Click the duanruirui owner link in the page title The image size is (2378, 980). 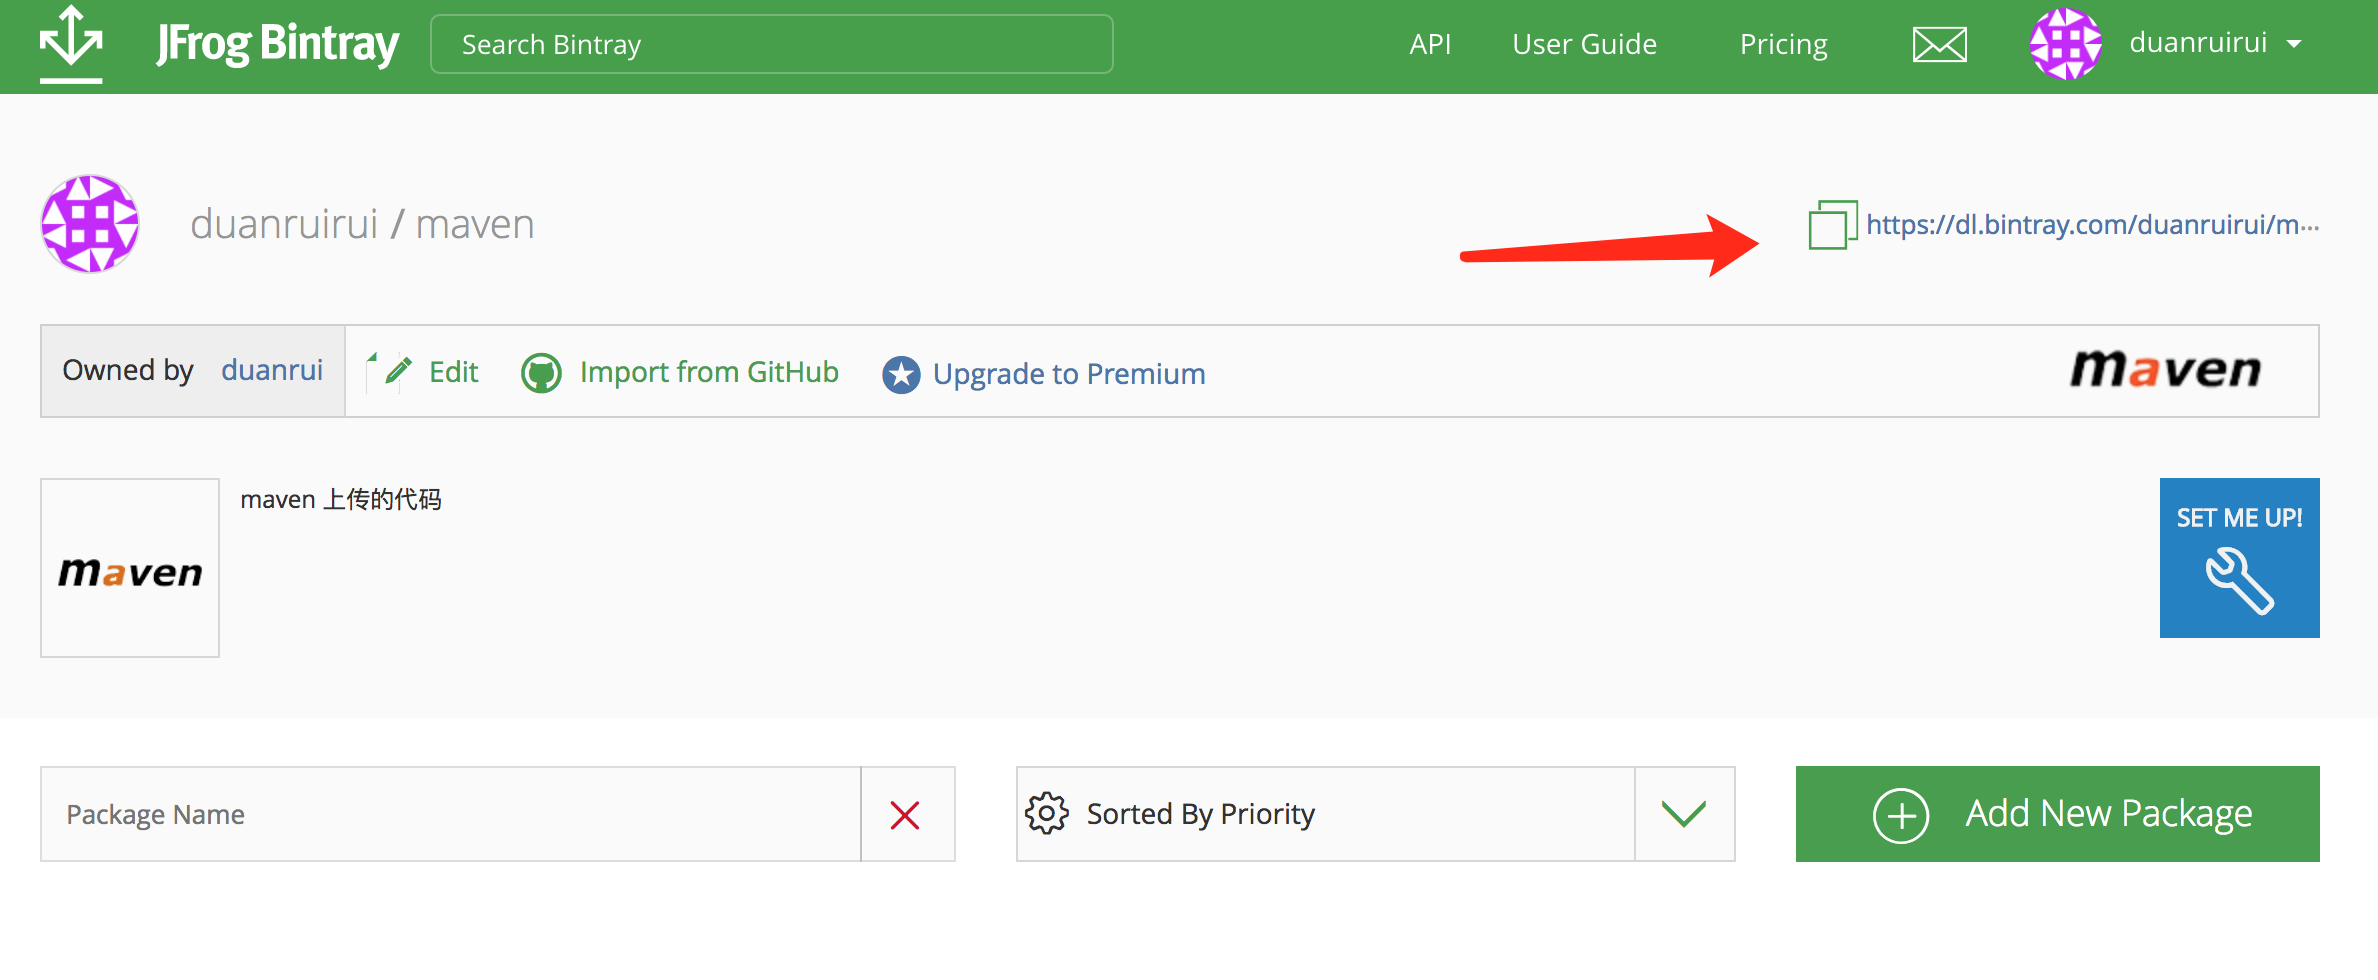pos(284,224)
